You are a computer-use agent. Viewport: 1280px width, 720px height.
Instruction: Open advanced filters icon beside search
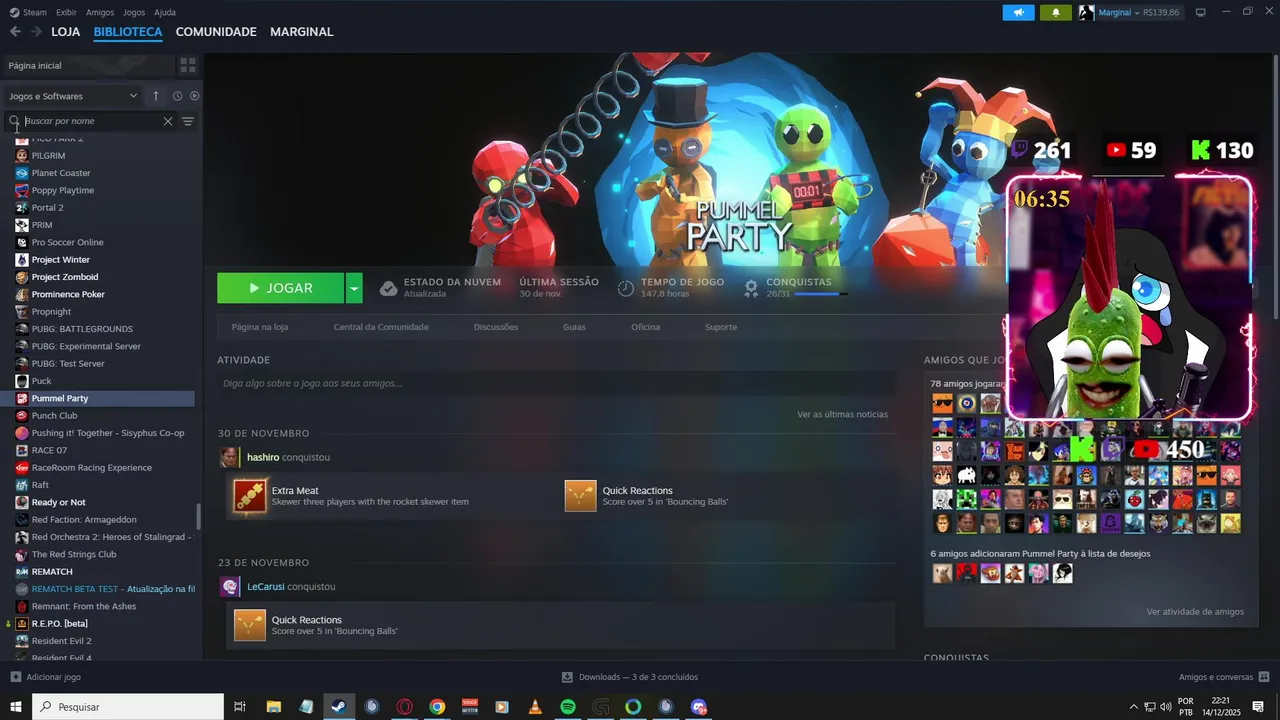(188, 121)
